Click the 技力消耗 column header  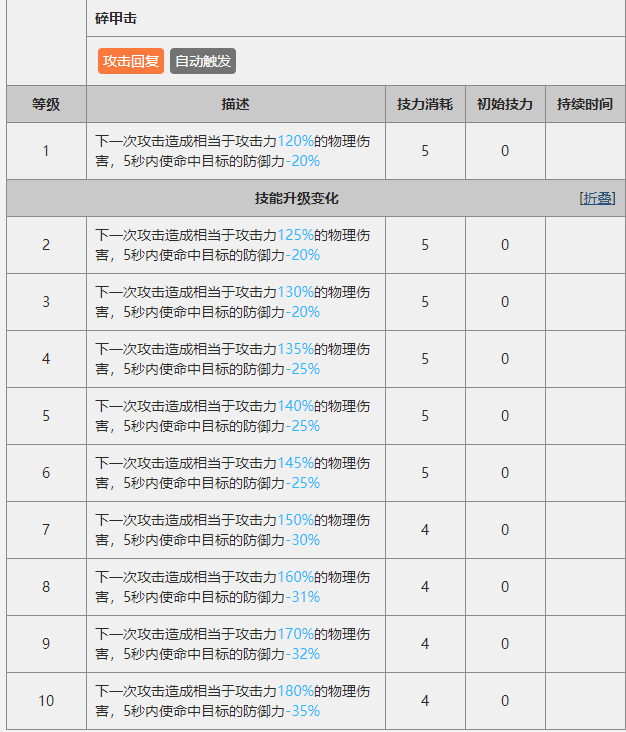click(425, 104)
